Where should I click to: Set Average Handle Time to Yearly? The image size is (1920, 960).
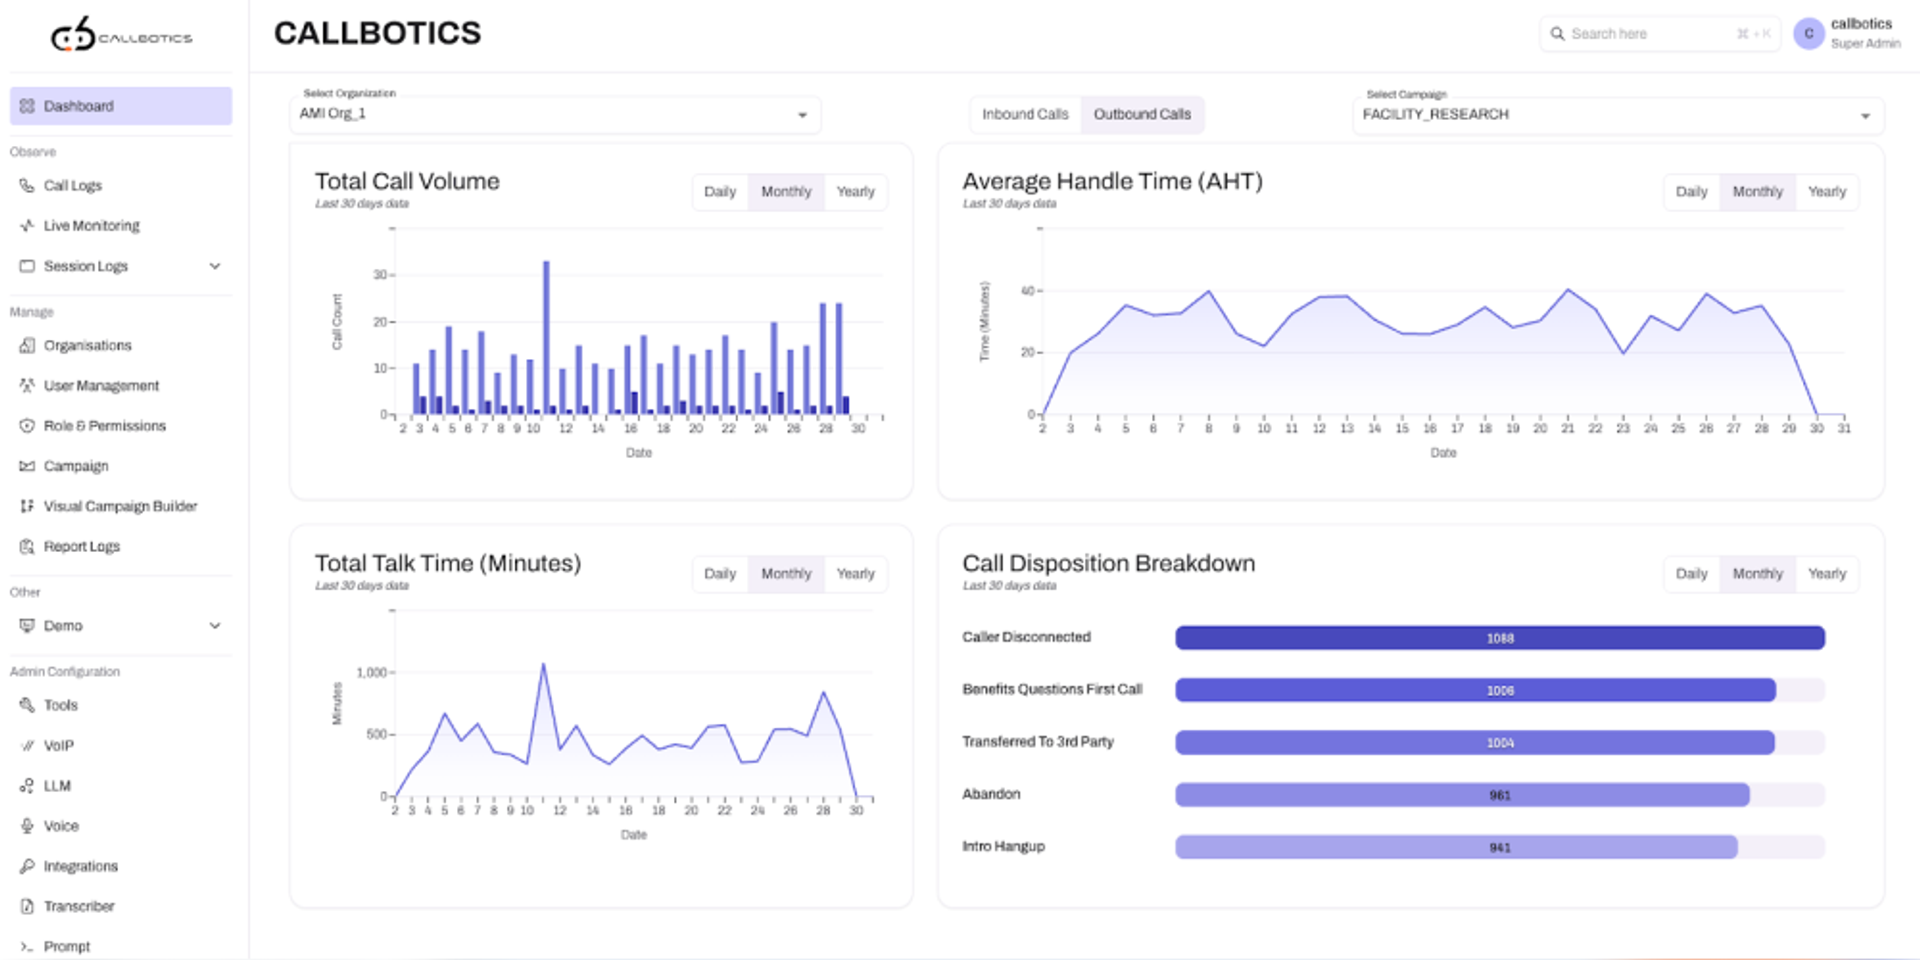pos(1827,192)
